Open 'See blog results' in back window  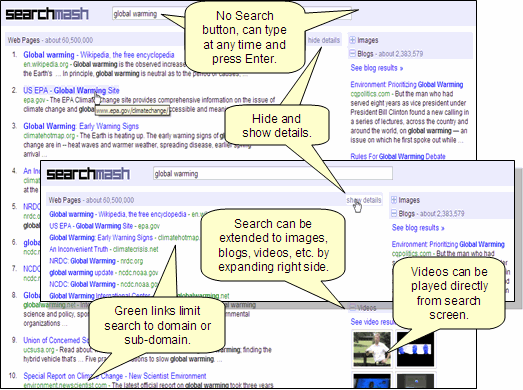click(377, 68)
